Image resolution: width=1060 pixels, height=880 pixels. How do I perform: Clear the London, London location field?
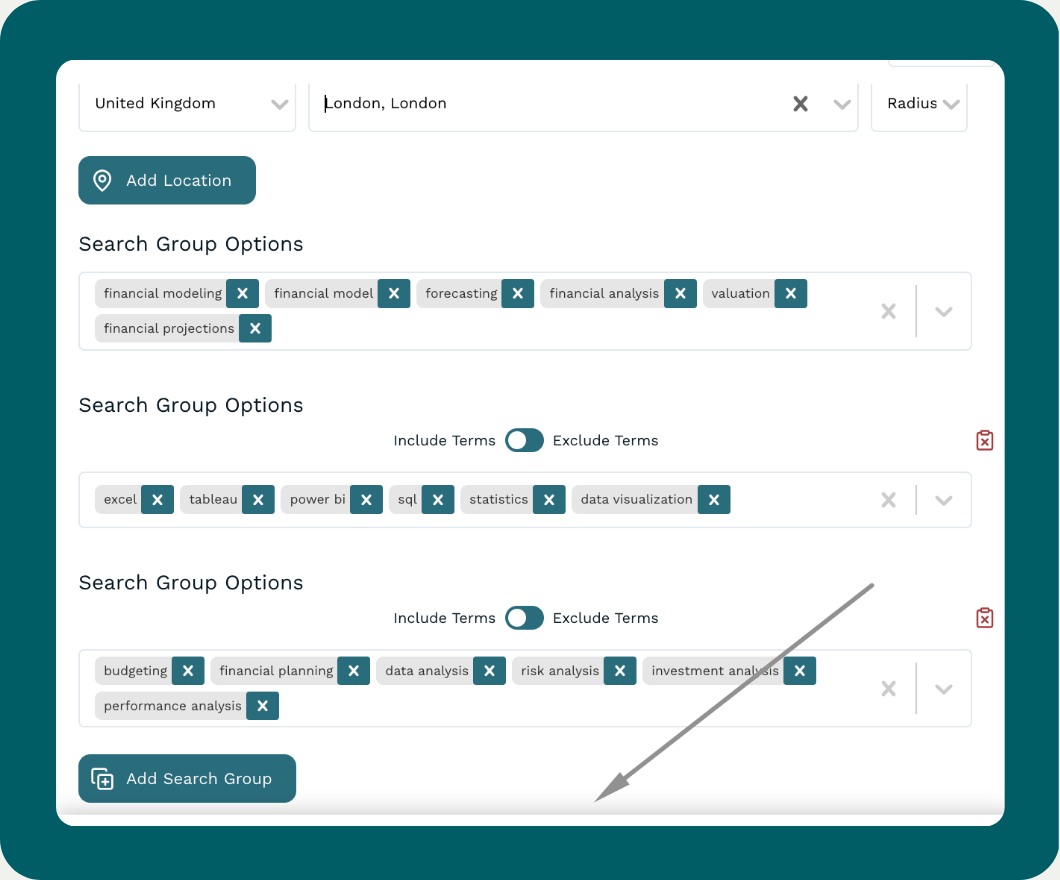(x=800, y=104)
